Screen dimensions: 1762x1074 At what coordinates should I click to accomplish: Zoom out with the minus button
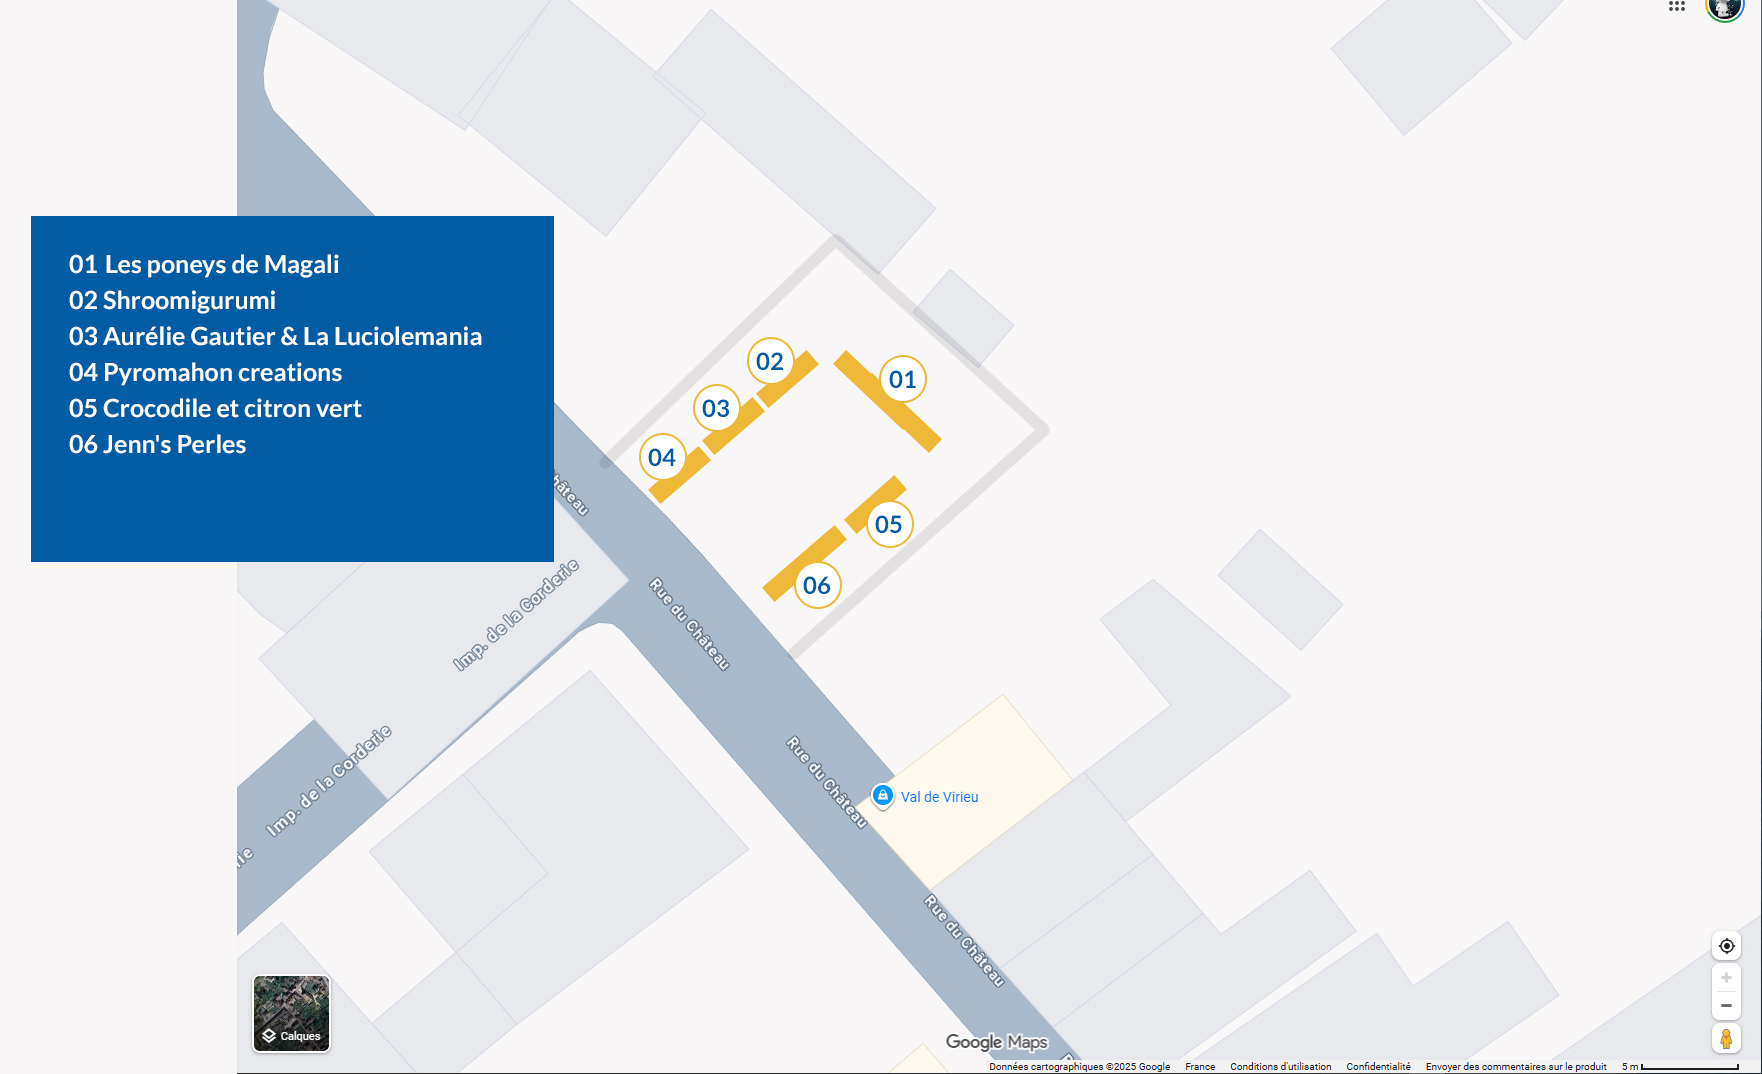click(1726, 1006)
